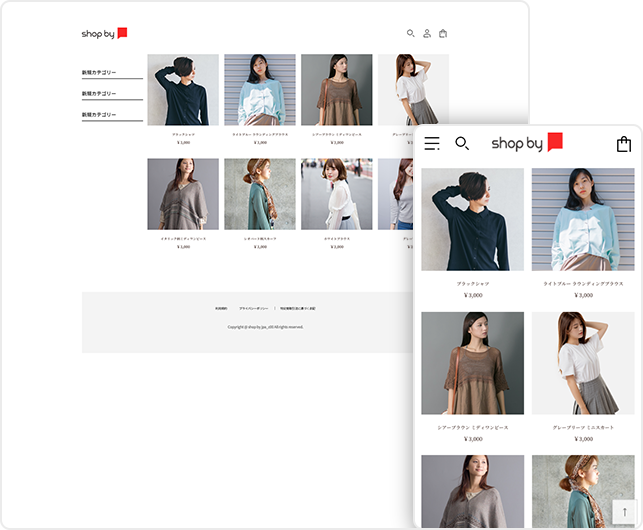Viewport: 643px width, 530px height.
Task: Open the account icon in desktop header
Action: click(x=427, y=33)
